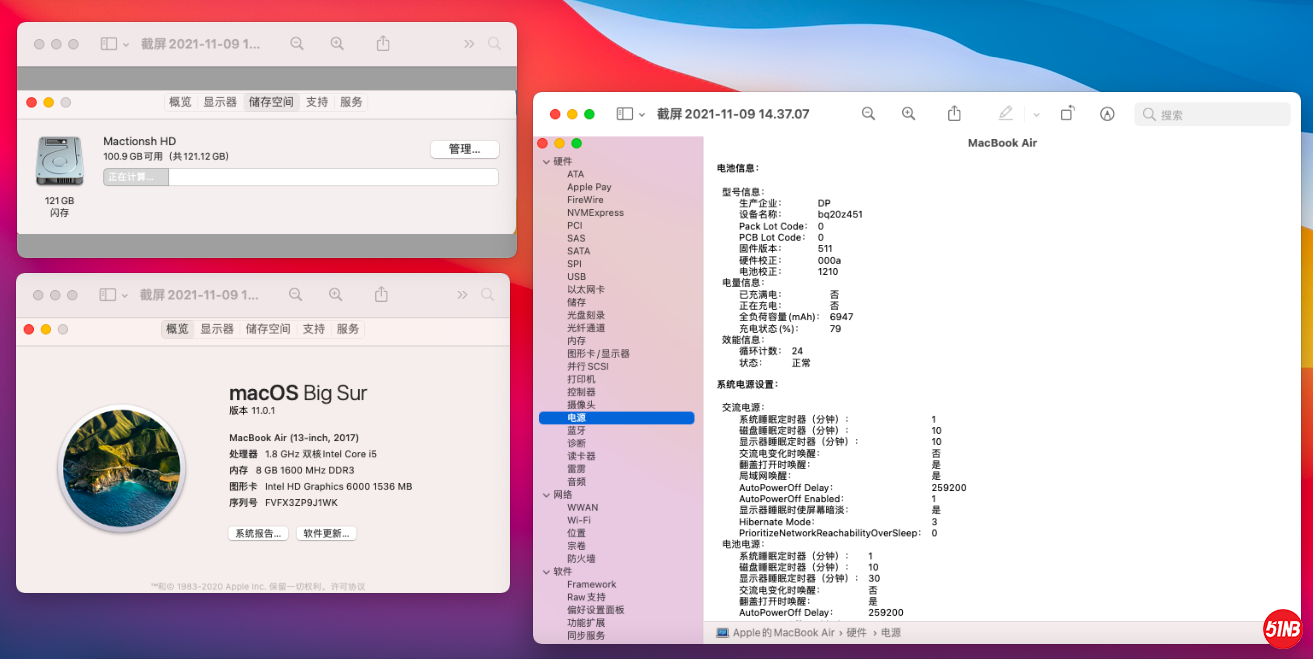This screenshot has width=1313, height=659.
Task: Open Markup pen tool in Preview toolbar
Action: [1006, 114]
